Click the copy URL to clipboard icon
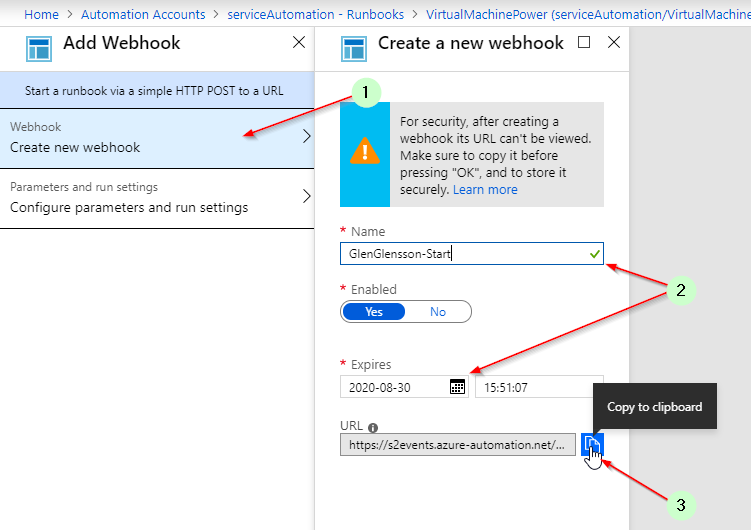The image size is (751, 530). click(592, 445)
